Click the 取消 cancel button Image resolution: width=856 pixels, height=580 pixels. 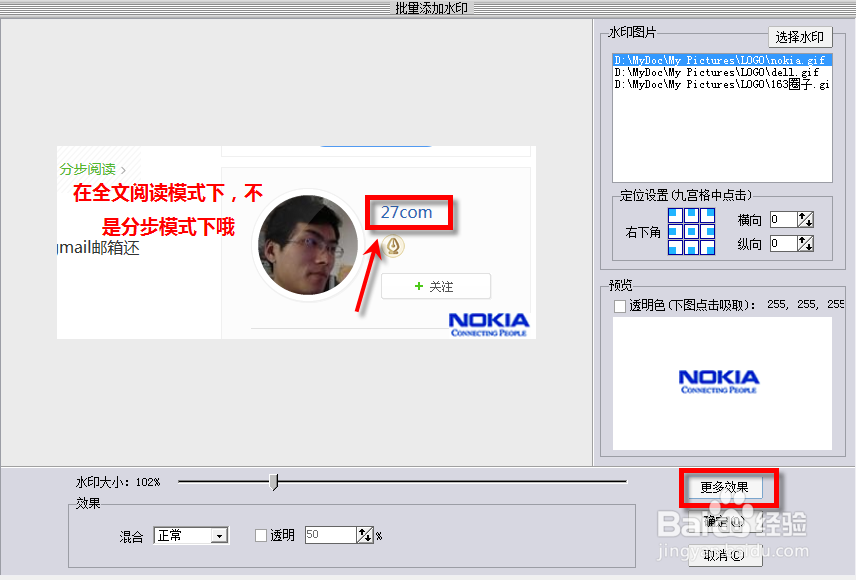727,556
